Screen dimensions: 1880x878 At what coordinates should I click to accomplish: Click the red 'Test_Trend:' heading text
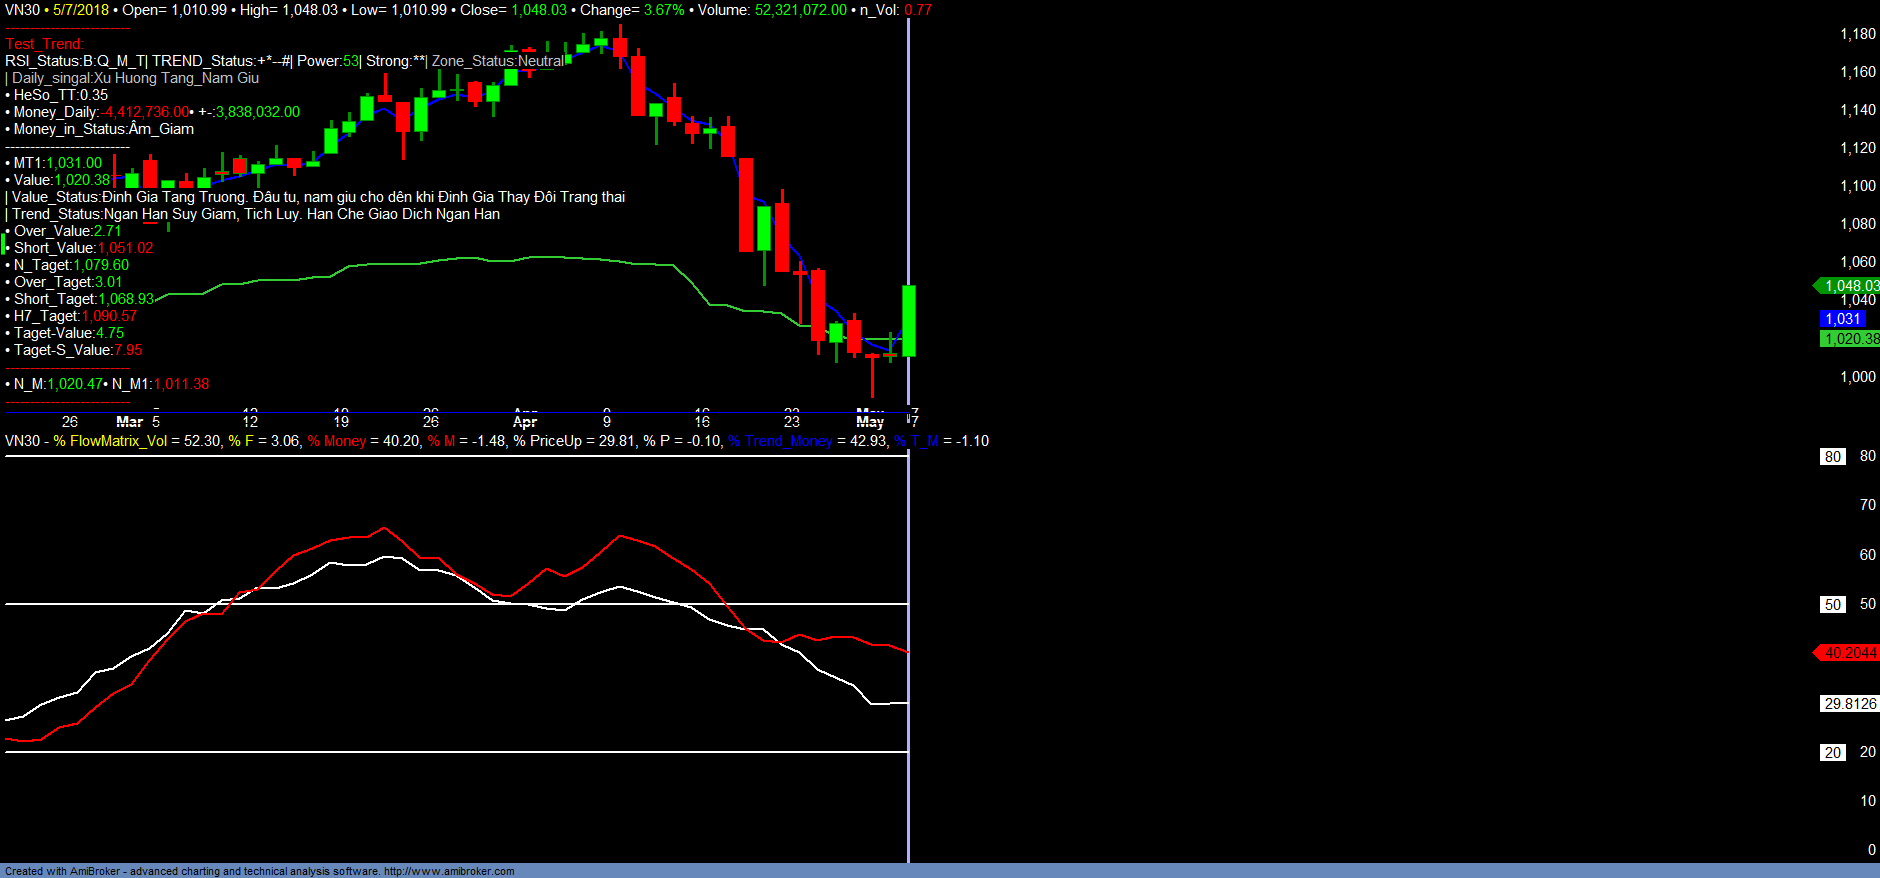pyautogui.click(x=44, y=44)
